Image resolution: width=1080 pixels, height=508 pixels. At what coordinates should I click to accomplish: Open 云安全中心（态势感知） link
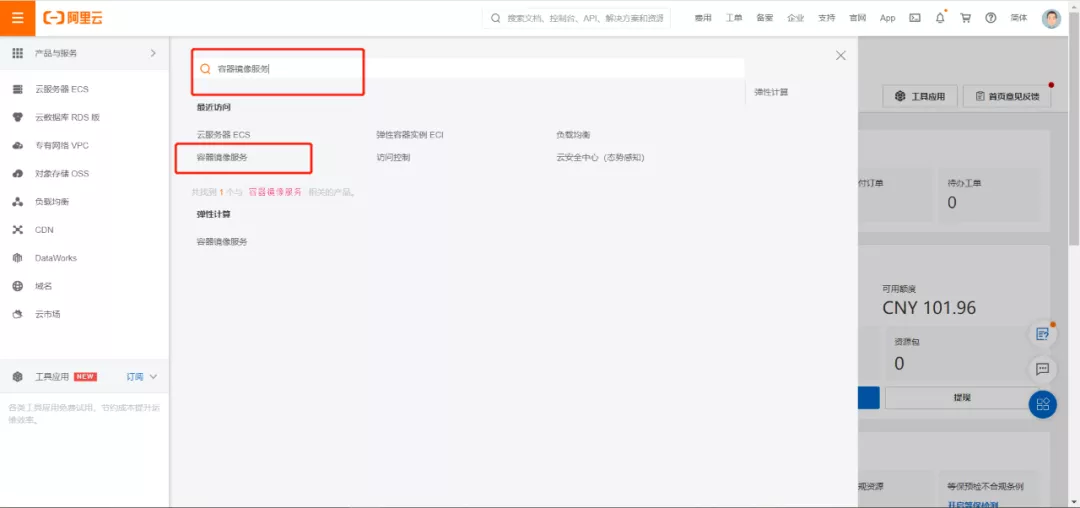click(x=600, y=158)
